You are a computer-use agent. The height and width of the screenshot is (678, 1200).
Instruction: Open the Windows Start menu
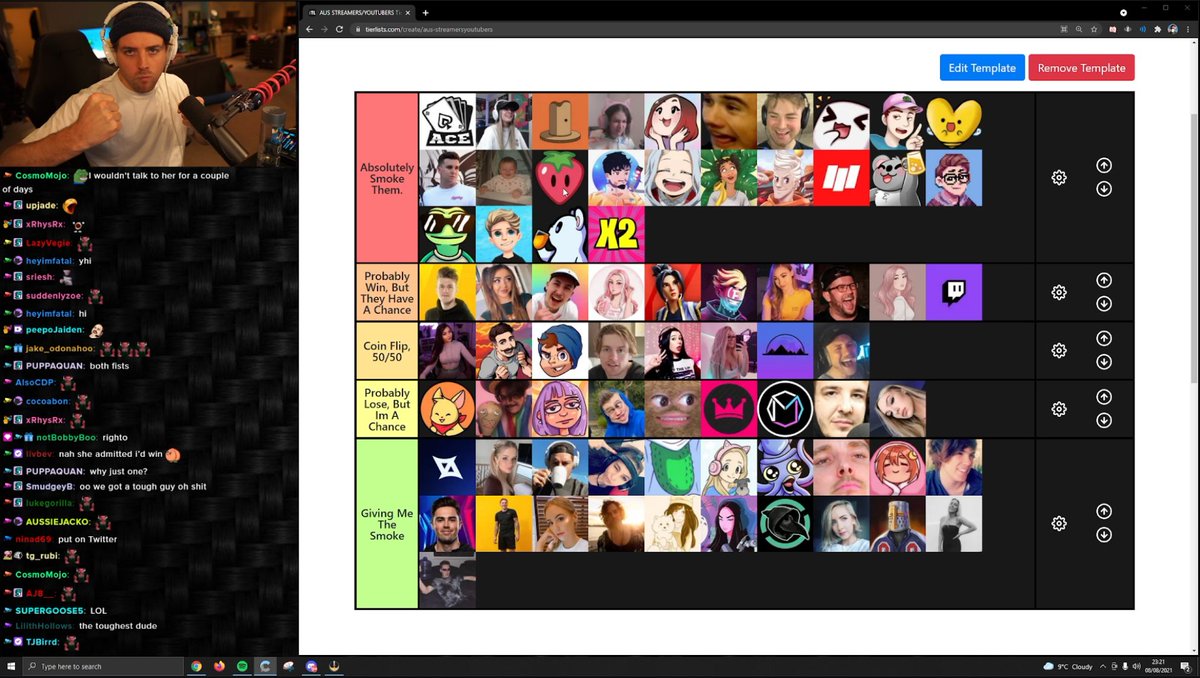(10, 666)
